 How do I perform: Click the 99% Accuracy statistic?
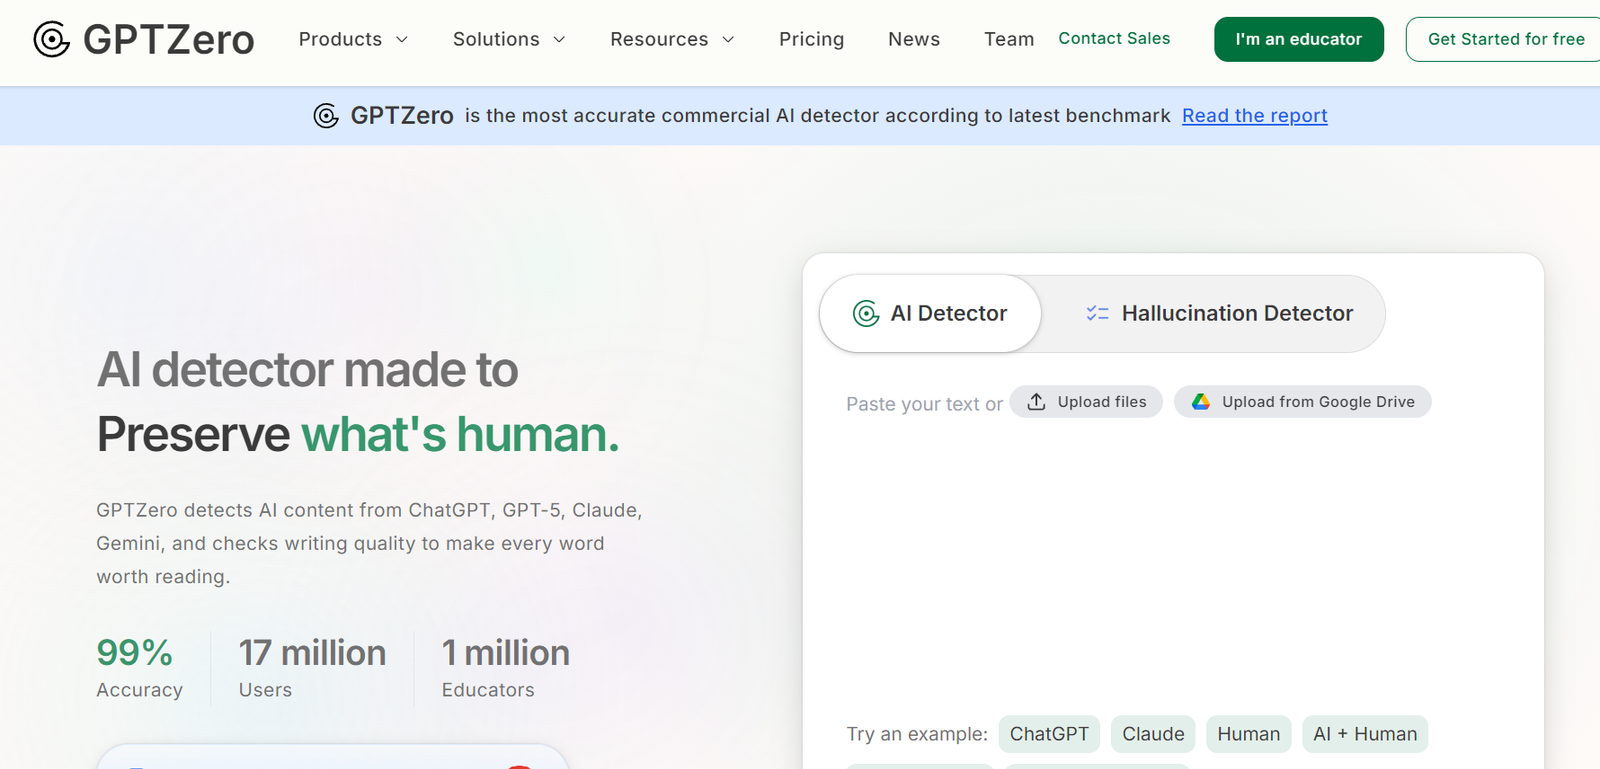click(x=139, y=667)
